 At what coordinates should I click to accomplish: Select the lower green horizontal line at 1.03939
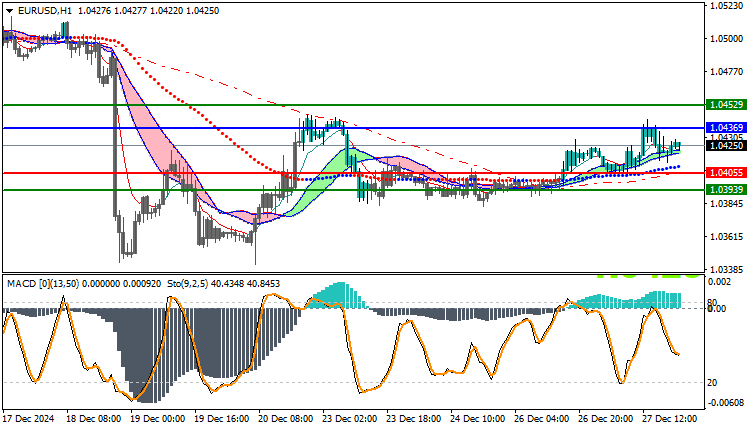[353, 190]
